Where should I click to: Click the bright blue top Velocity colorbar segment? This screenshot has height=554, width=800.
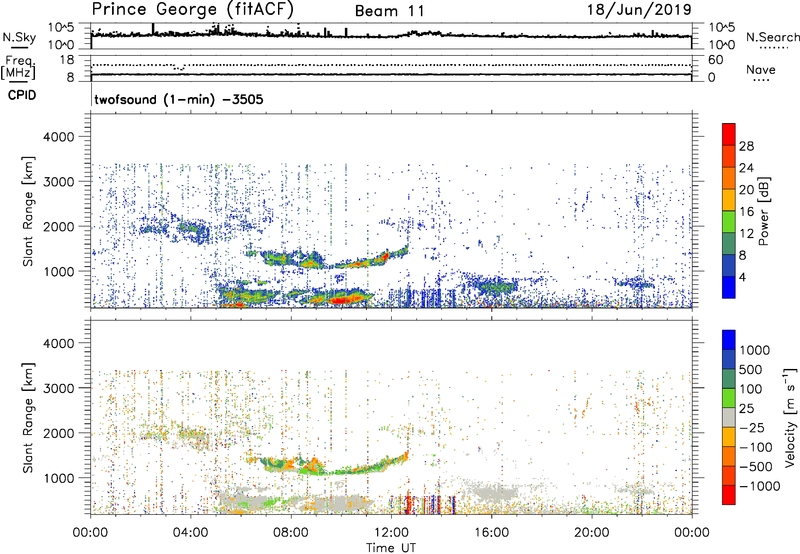[729, 340]
